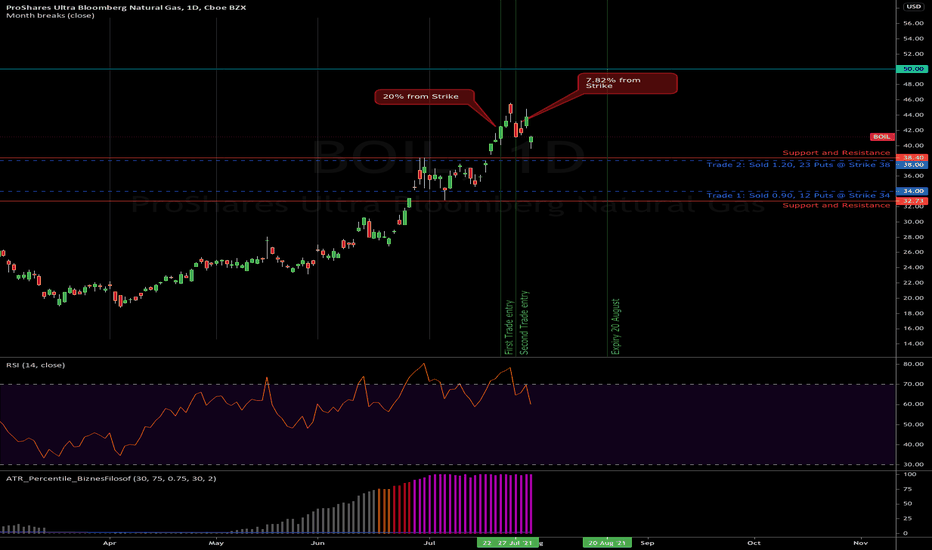Click the 'Second Trade entry' vertical line label

(x=524, y=323)
